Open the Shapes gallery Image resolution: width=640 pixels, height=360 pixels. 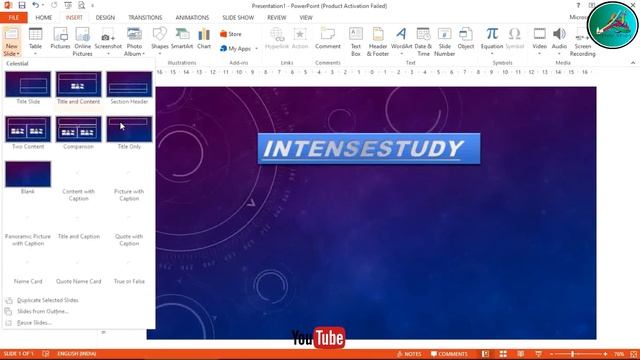pyautogui.click(x=160, y=41)
